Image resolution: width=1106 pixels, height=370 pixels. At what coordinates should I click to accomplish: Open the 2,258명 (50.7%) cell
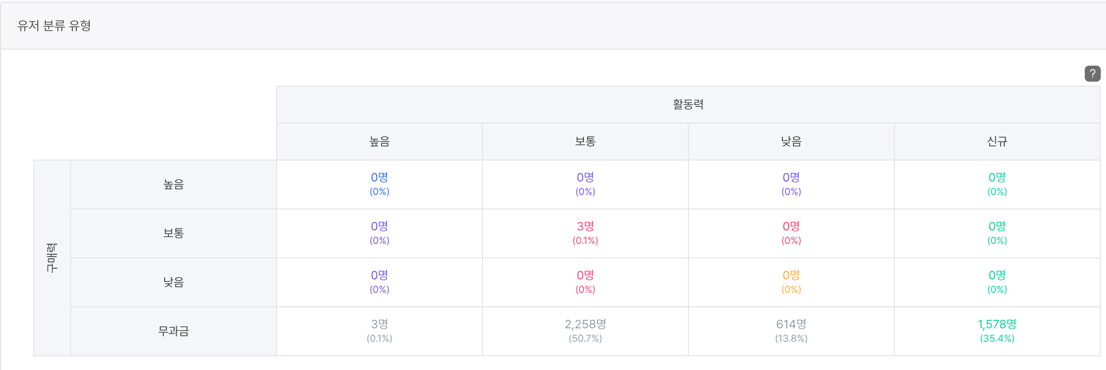point(585,331)
